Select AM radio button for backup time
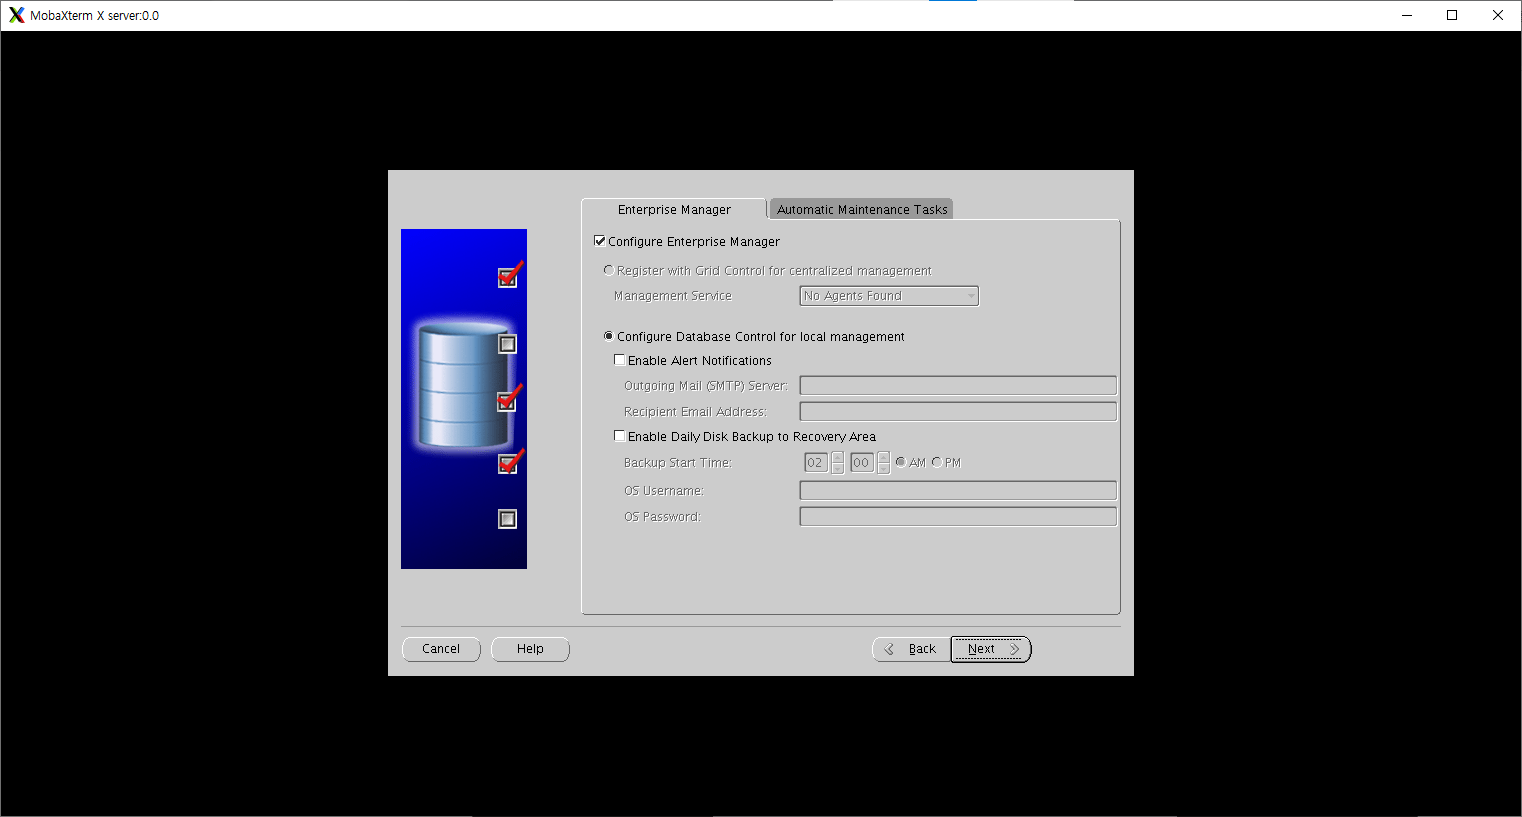Viewport: 1522px width, 817px height. coord(901,462)
